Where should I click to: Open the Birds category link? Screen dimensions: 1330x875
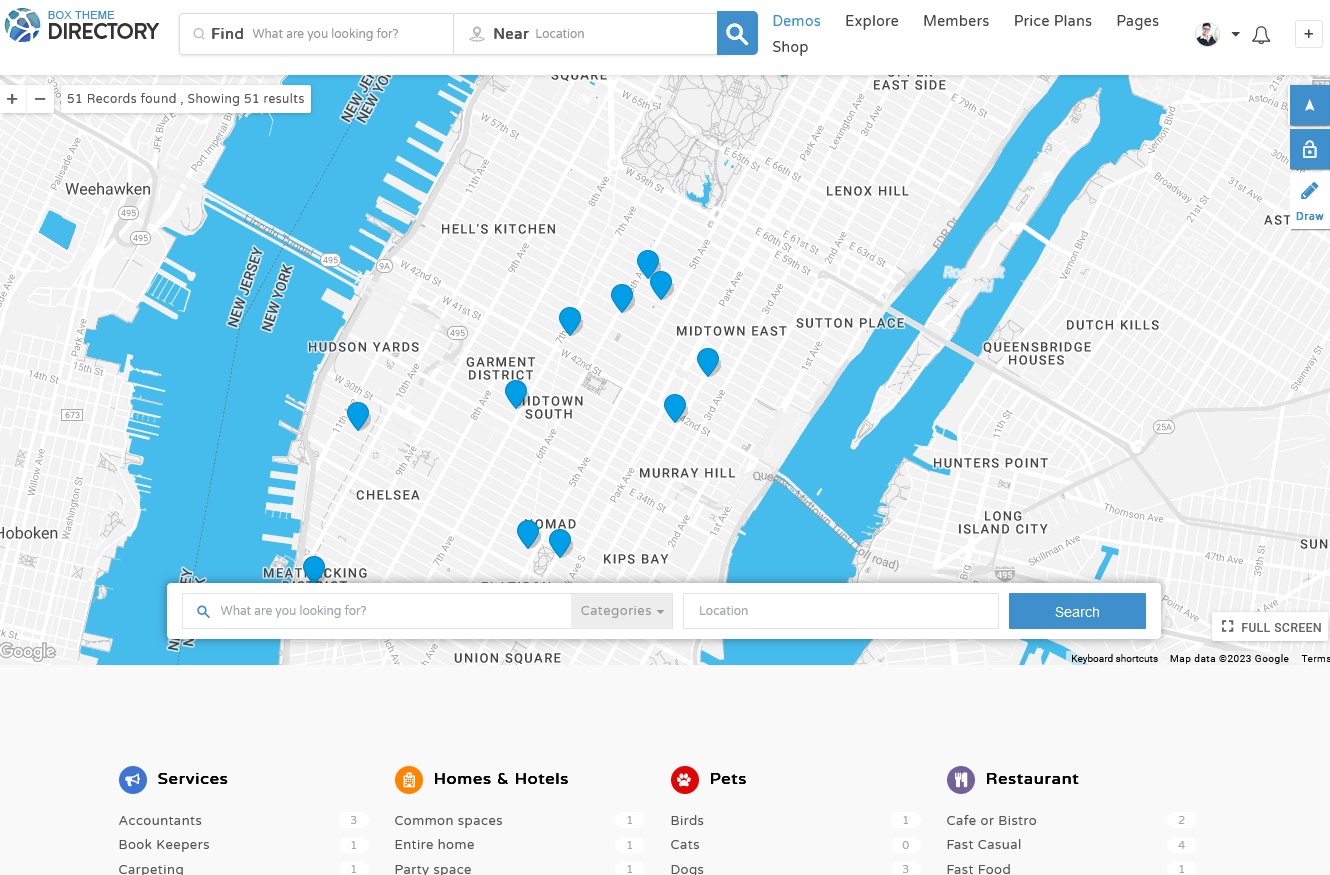tap(688, 821)
